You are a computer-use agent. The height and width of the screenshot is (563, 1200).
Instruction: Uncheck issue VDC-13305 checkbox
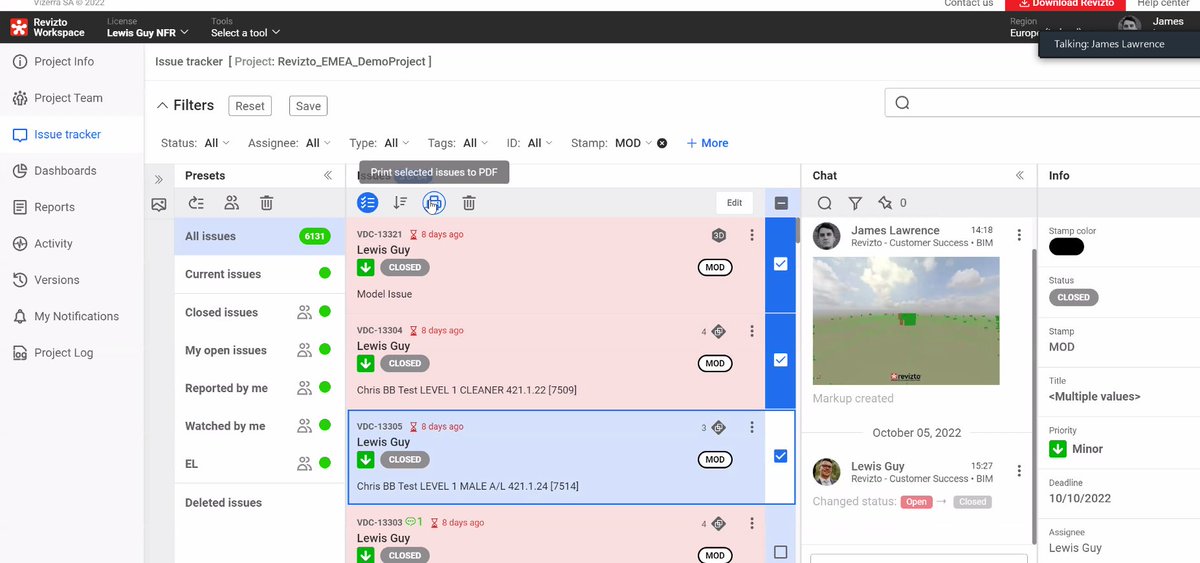(781, 456)
